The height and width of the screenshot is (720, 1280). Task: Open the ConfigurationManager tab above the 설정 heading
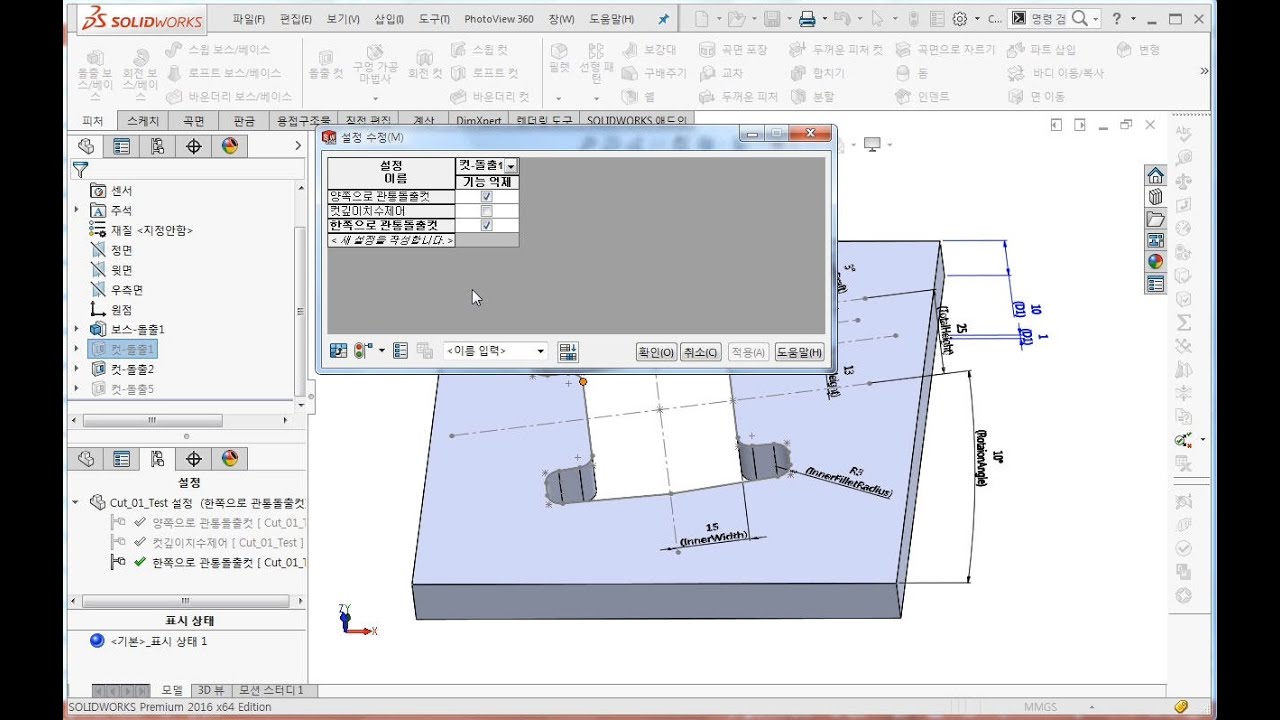(158, 459)
